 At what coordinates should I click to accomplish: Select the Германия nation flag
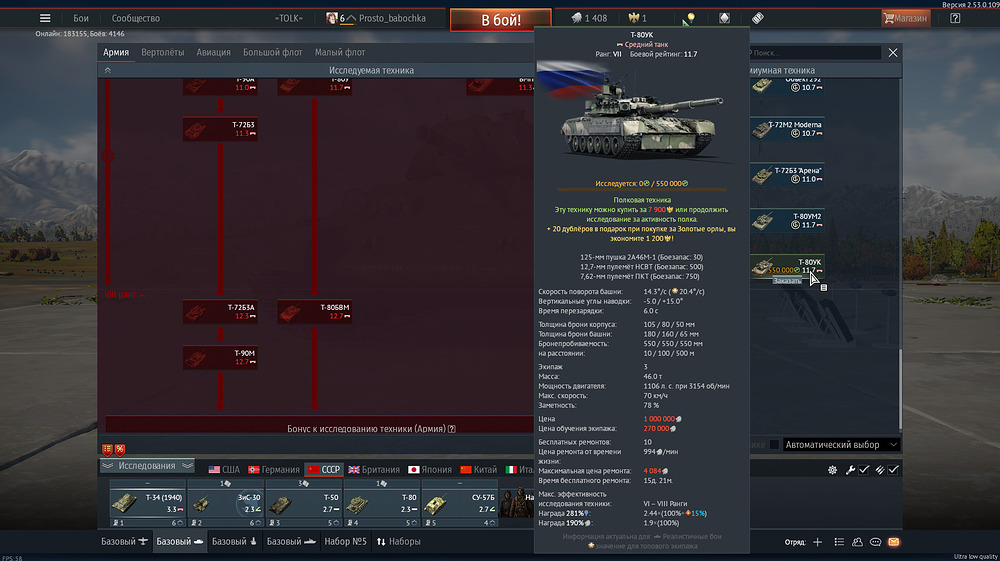tap(273, 469)
